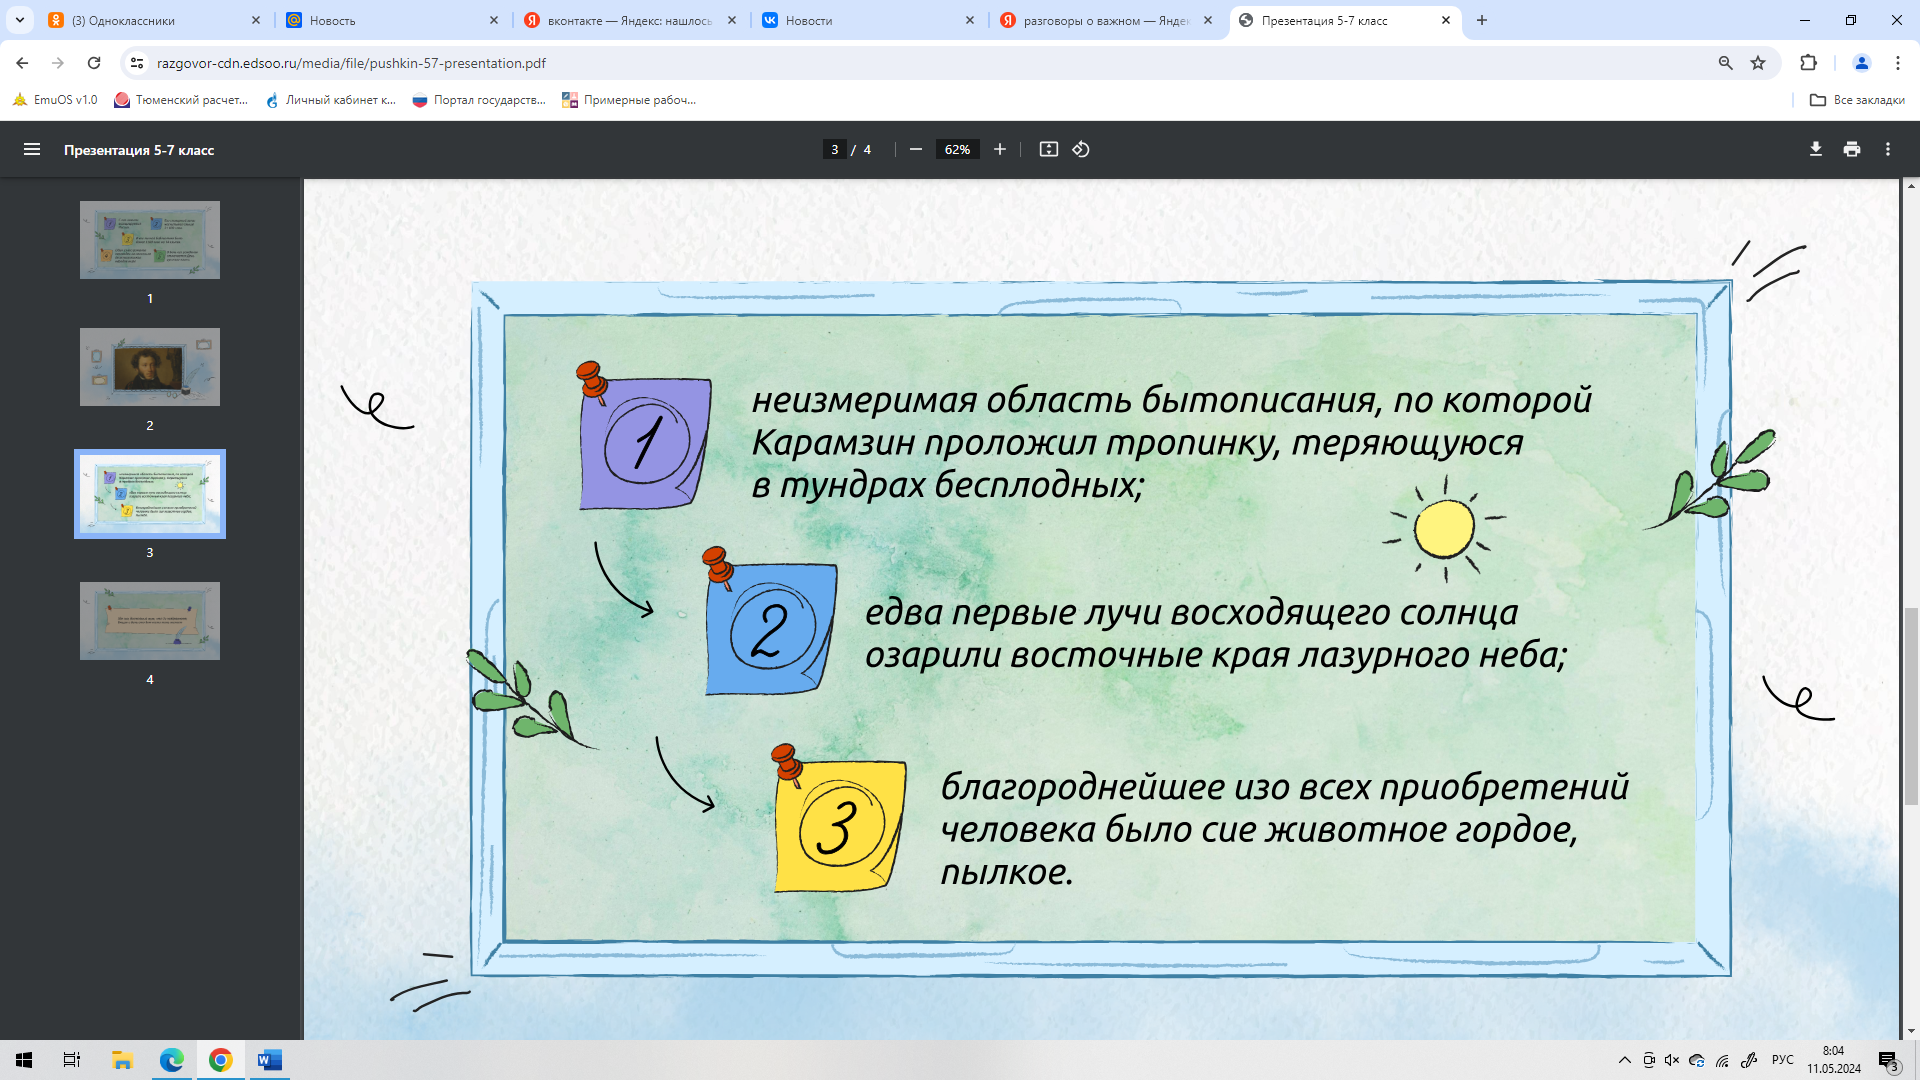Select page 4 thumbnail
The width and height of the screenshot is (1920, 1080).
coord(150,621)
